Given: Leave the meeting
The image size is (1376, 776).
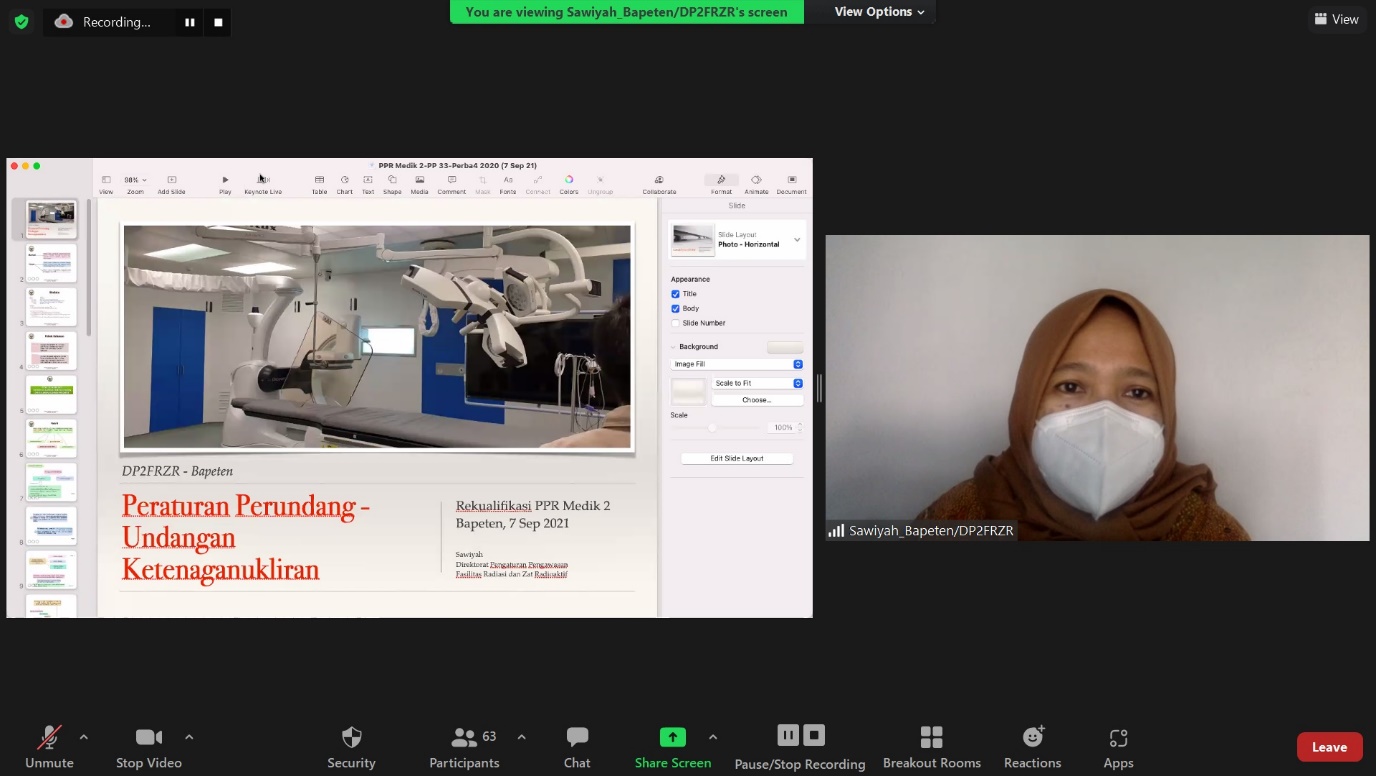Looking at the screenshot, I should (x=1329, y=747).
